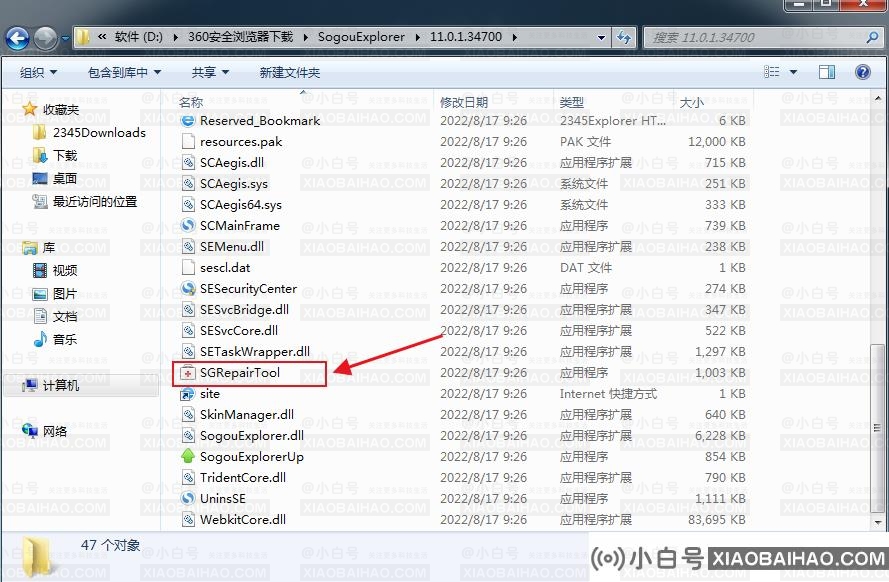Click the file list scrollbar down arrow
Screen dimensions: 889x582
point(878,522)
